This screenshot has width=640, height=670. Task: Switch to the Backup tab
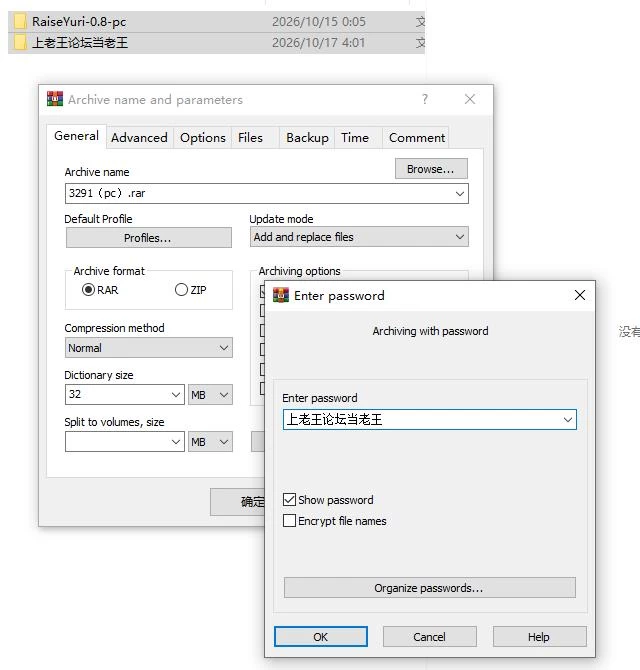pyautogui.click(x=307, y=138)
